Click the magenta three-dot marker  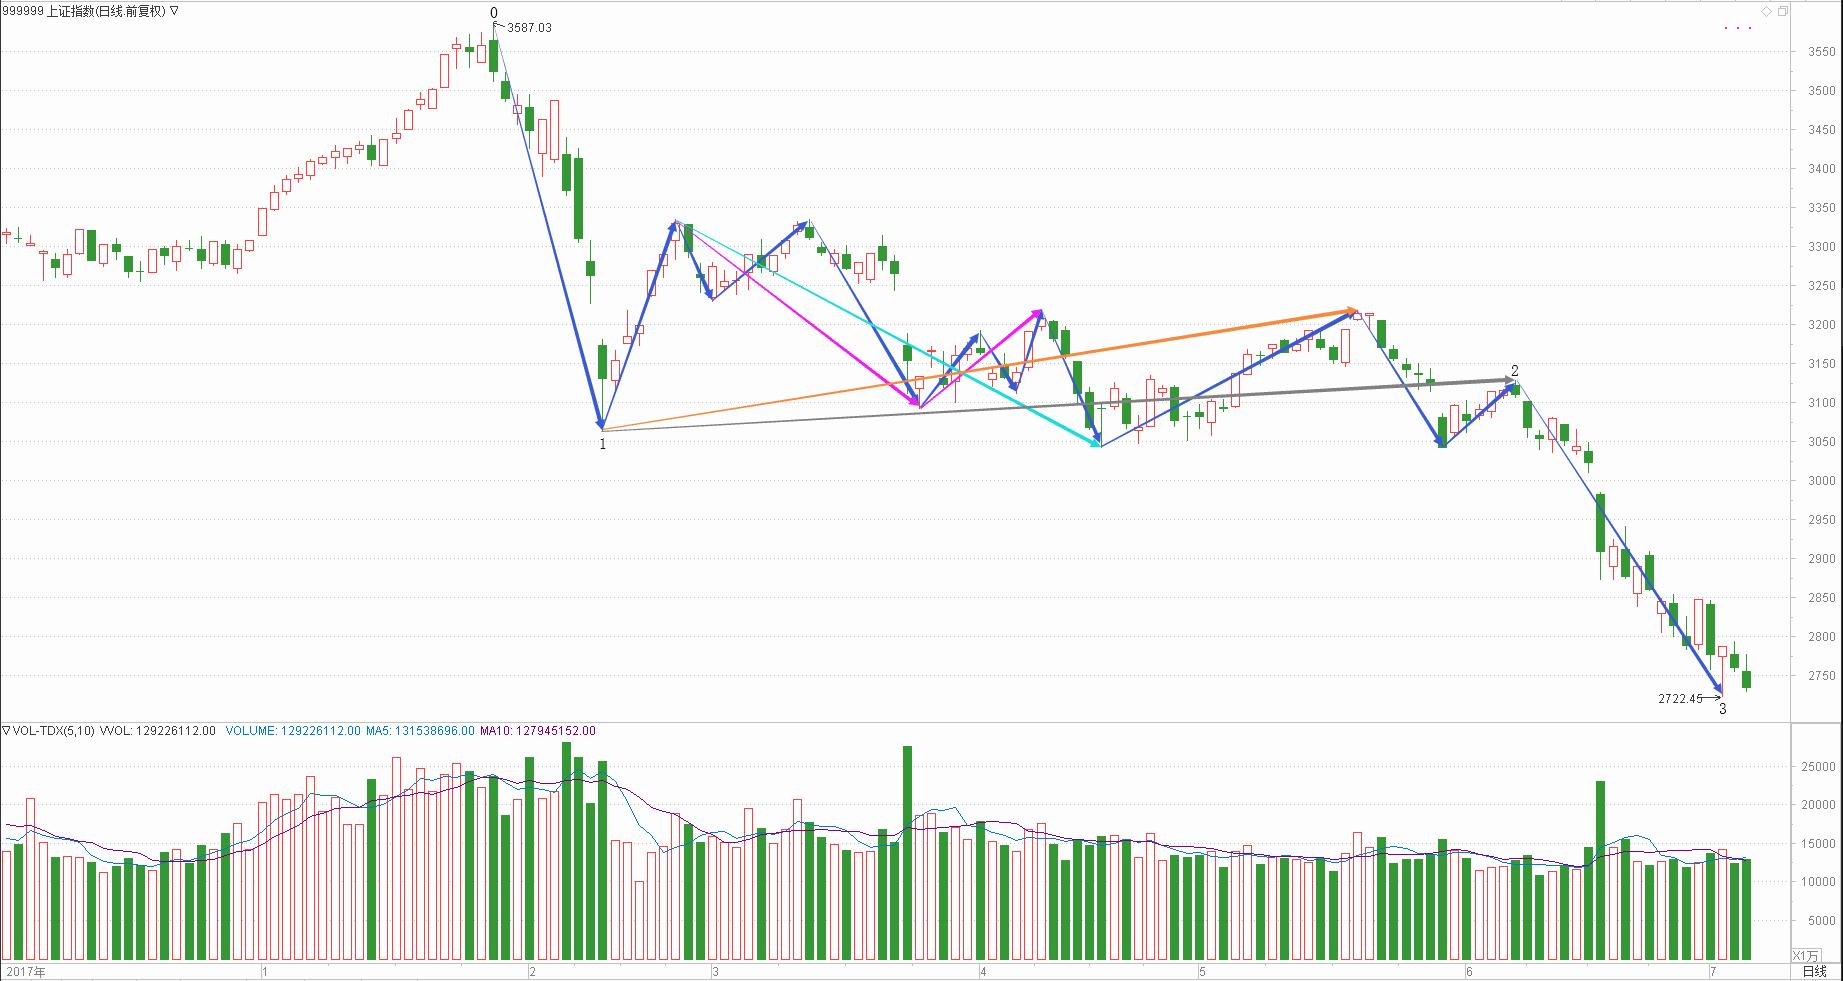coord(1738,28)
